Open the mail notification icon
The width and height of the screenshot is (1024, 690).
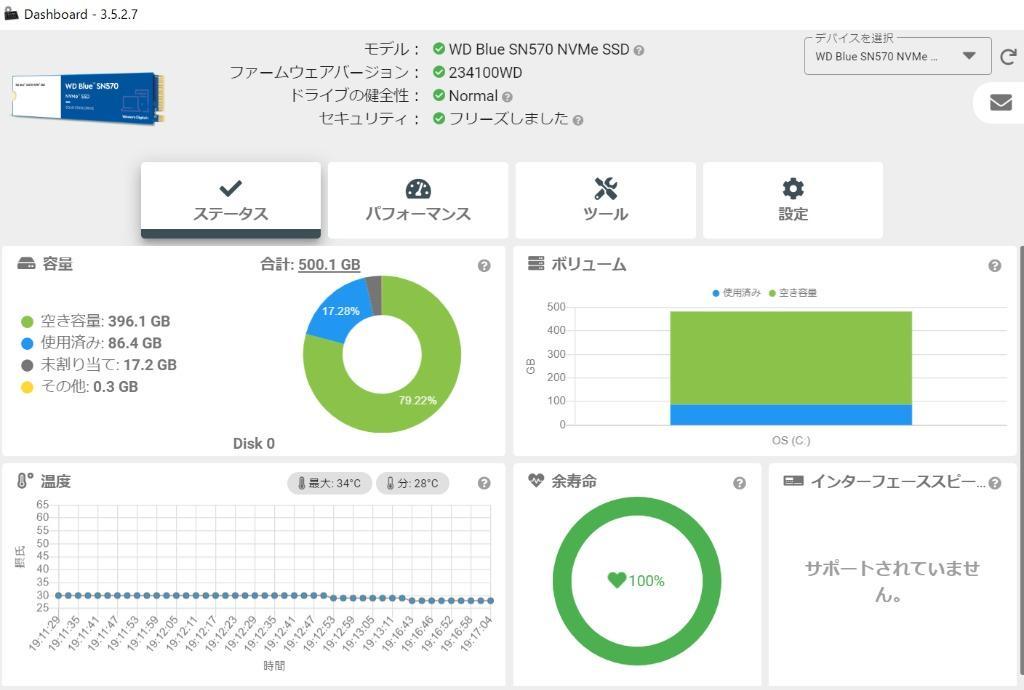[1000, 102]
